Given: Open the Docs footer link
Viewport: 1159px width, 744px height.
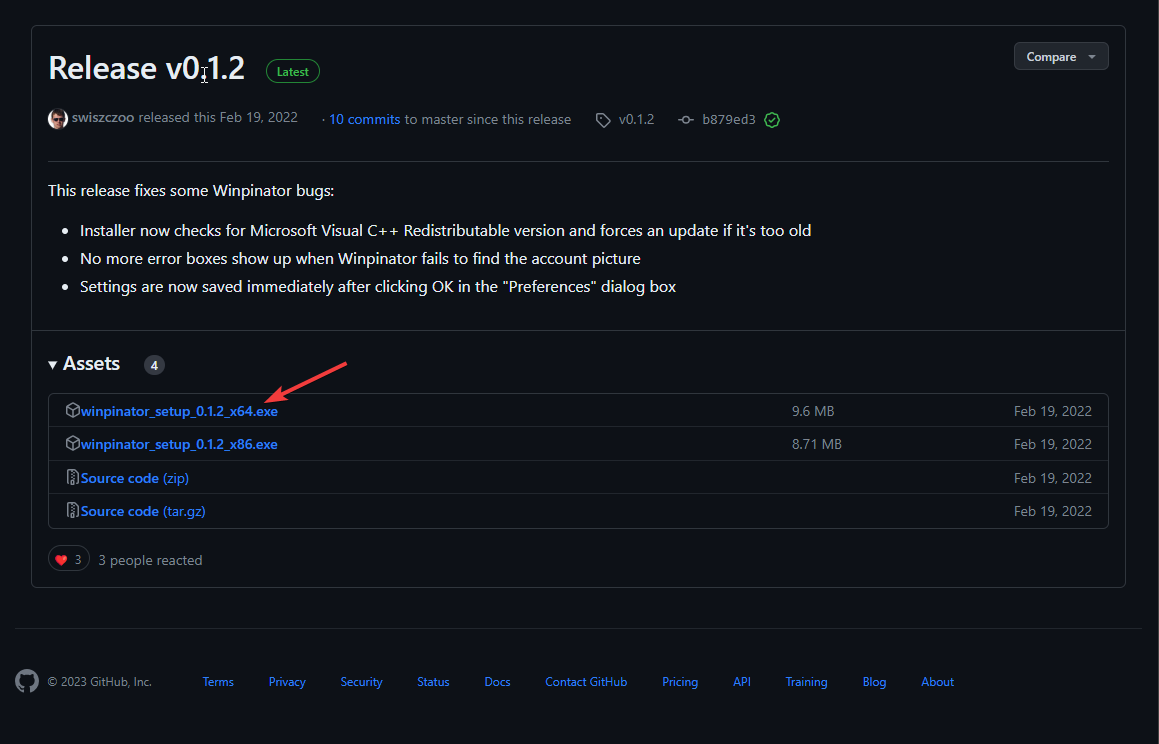Looking at the screenshot, I should click(497, 682).
